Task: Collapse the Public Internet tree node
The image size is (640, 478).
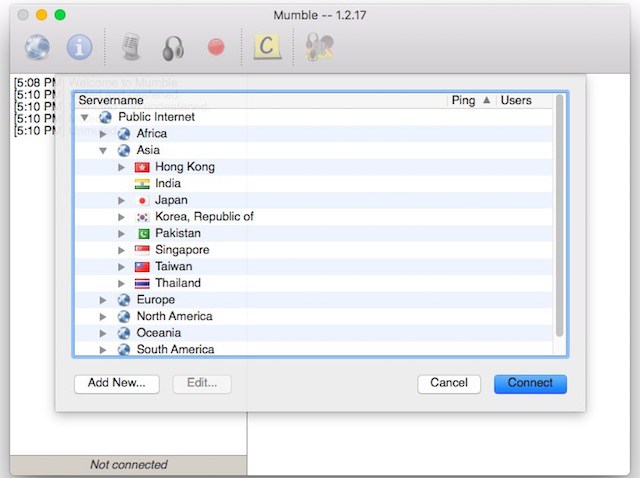Action: click(x=84, y=118)
